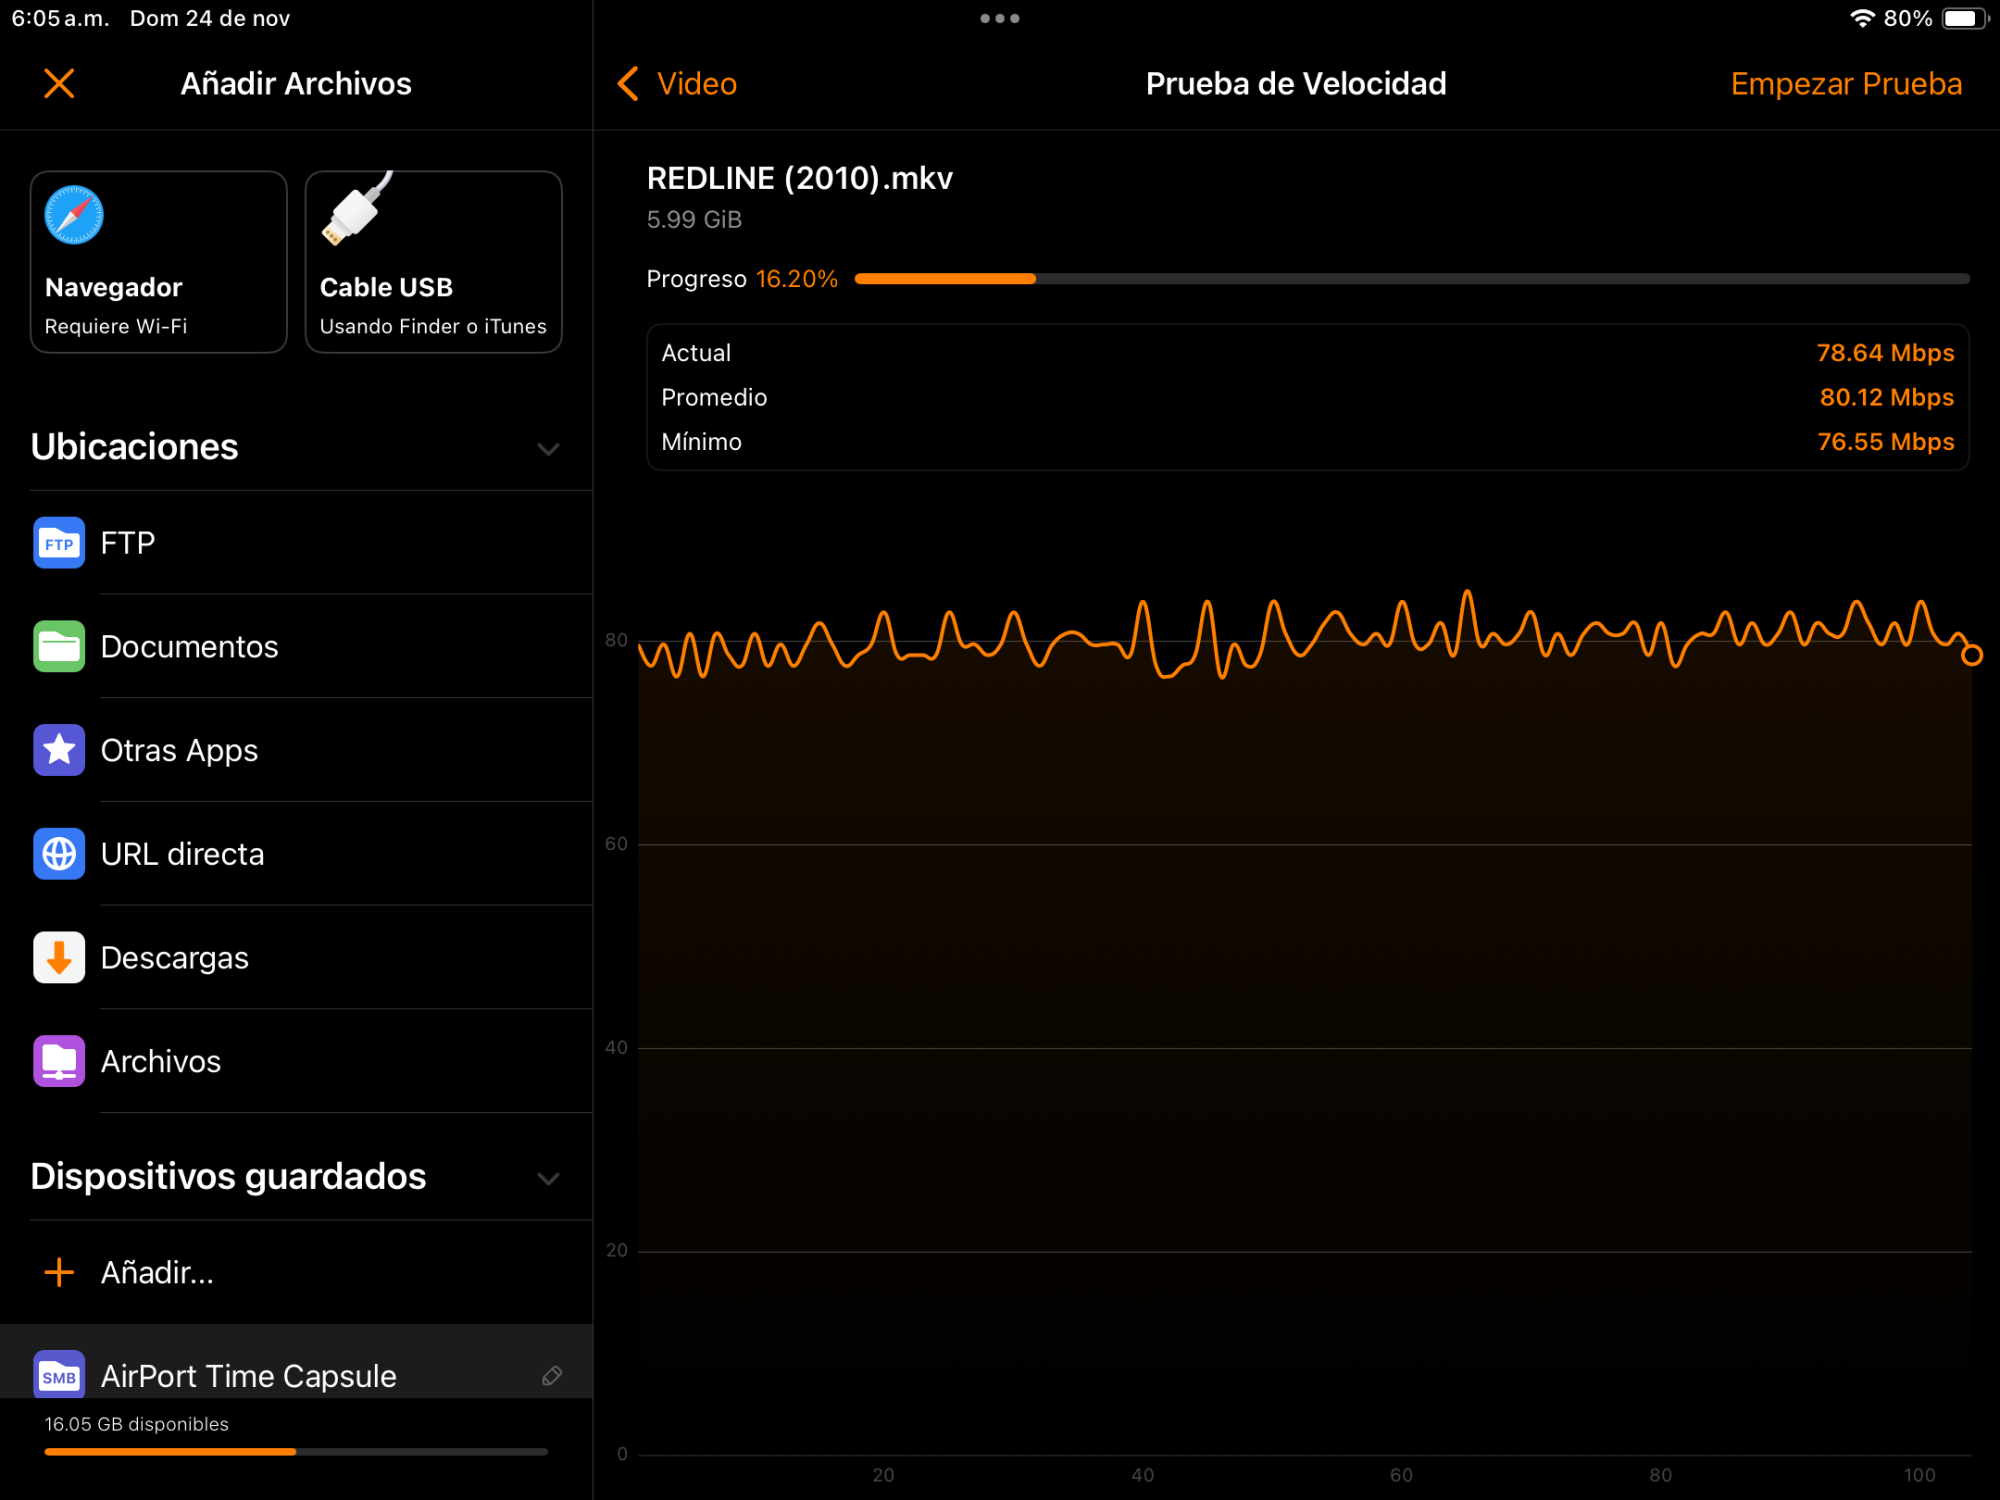Collapse the Dispositivos guardados section chevron
The image size is (2000, 1500).
[x=548, y=1178]
